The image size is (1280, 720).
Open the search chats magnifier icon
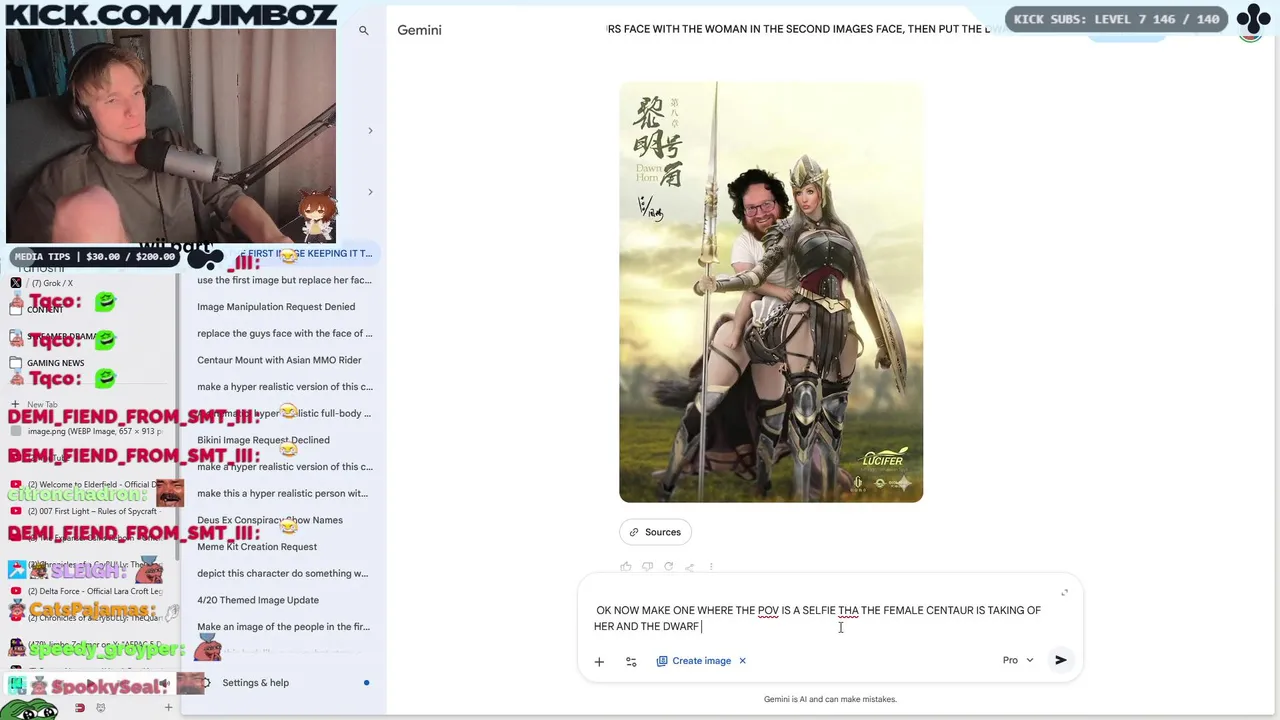(364, 30)
